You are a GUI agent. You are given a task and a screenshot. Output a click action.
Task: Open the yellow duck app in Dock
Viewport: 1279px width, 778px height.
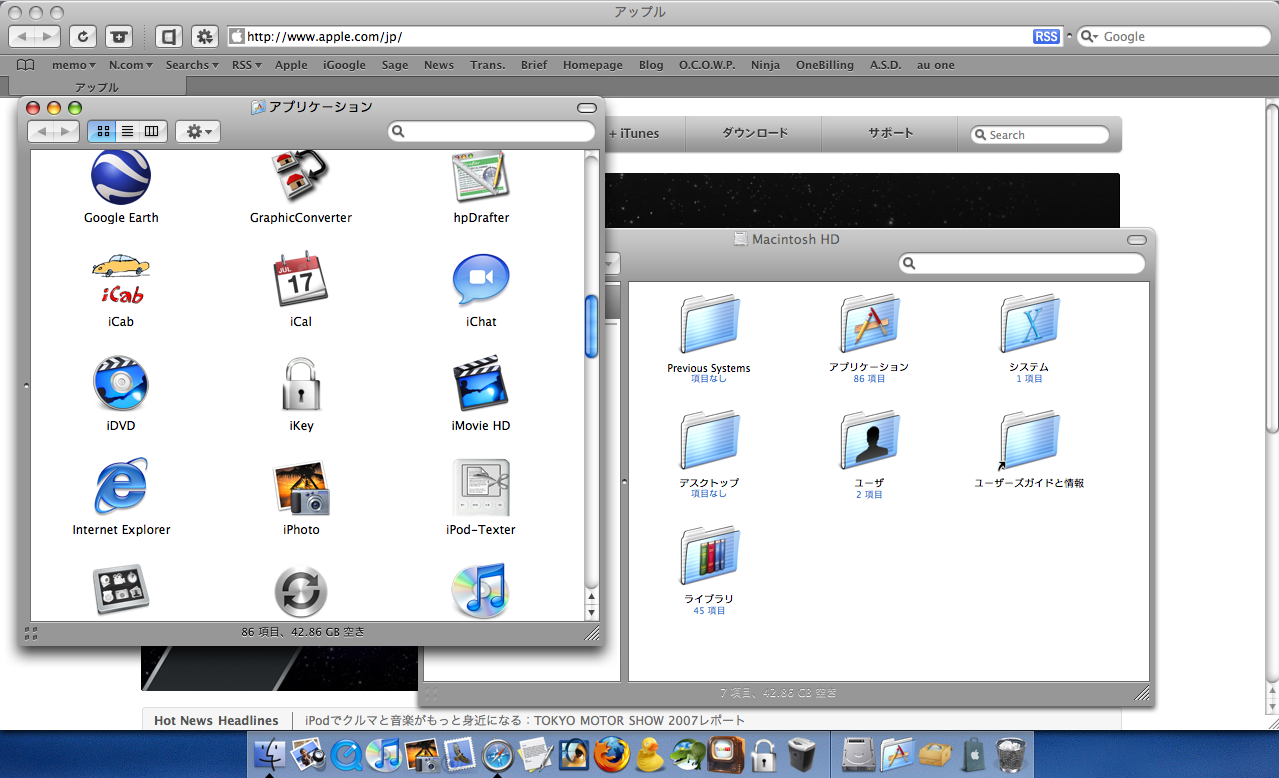[650, 753]
